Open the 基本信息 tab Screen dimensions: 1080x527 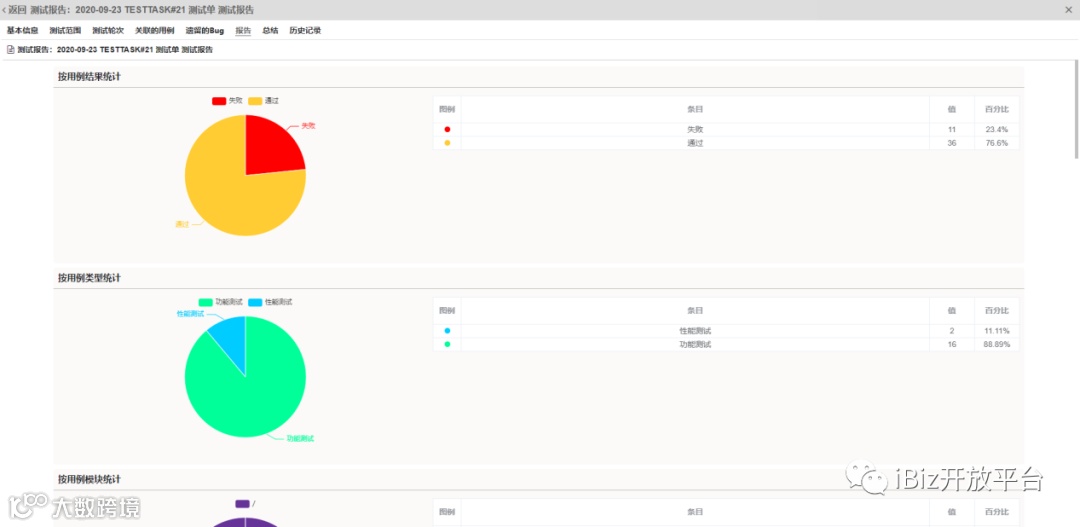[x=23, y=31]
